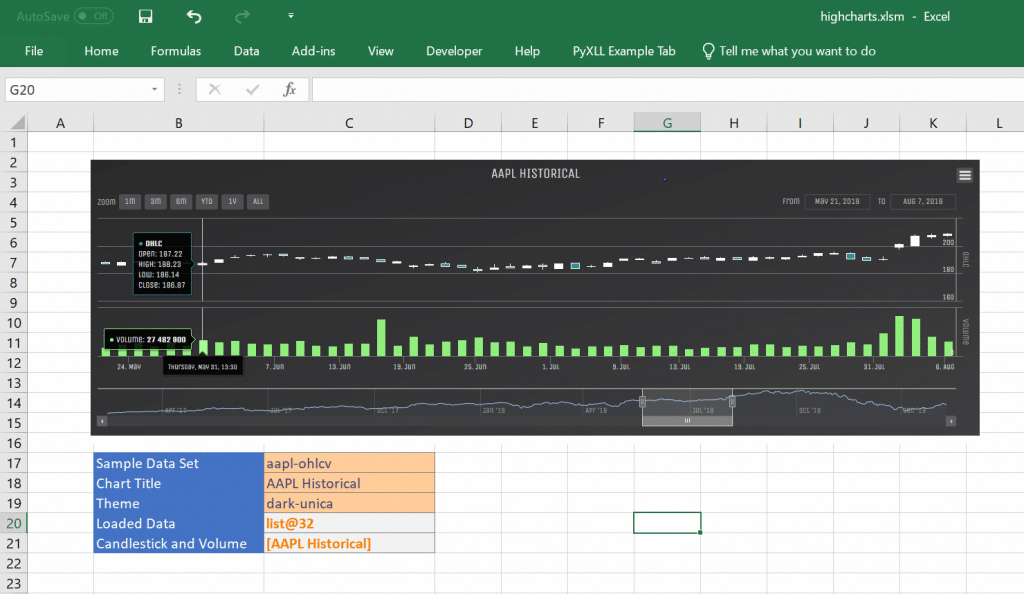Undo the last action
Screen dimensions: 1024x594
(193, 16)
